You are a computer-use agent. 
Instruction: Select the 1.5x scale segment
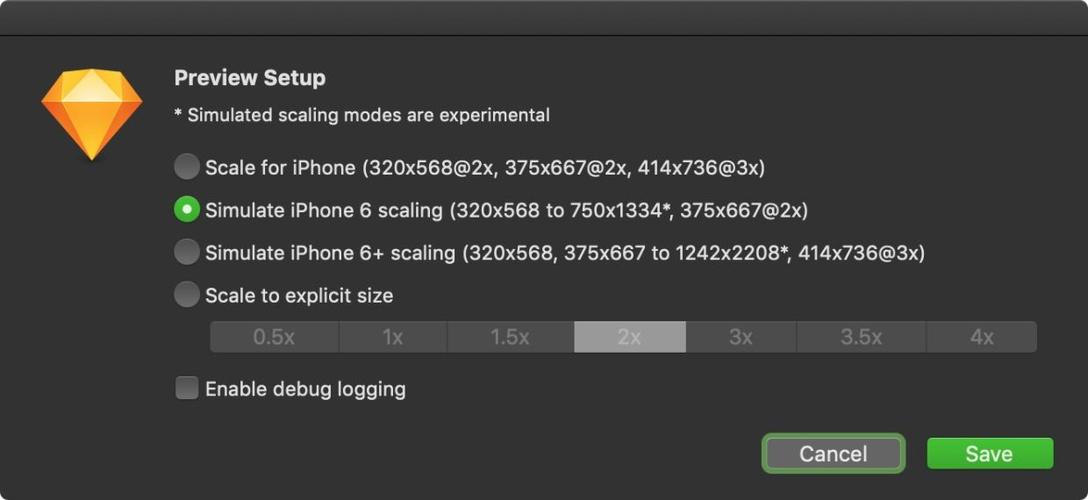tap(510, 337)
